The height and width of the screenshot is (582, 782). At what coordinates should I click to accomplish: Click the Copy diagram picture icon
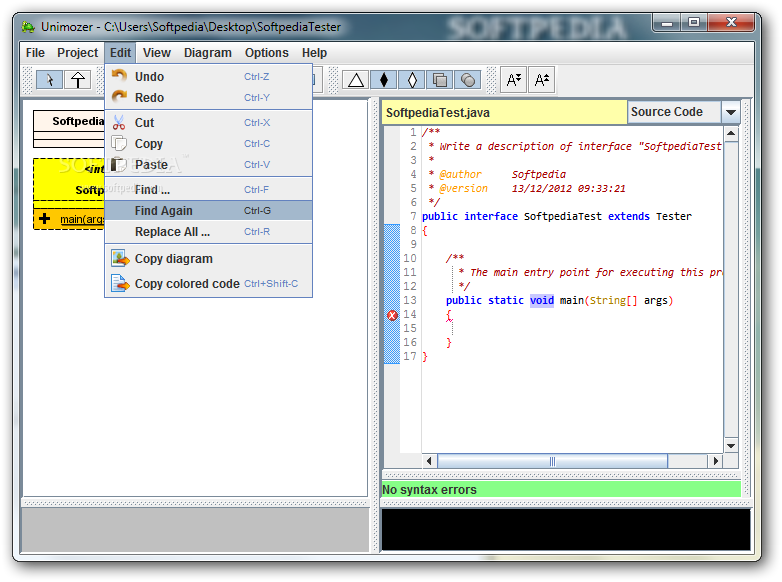coord(120,258)
